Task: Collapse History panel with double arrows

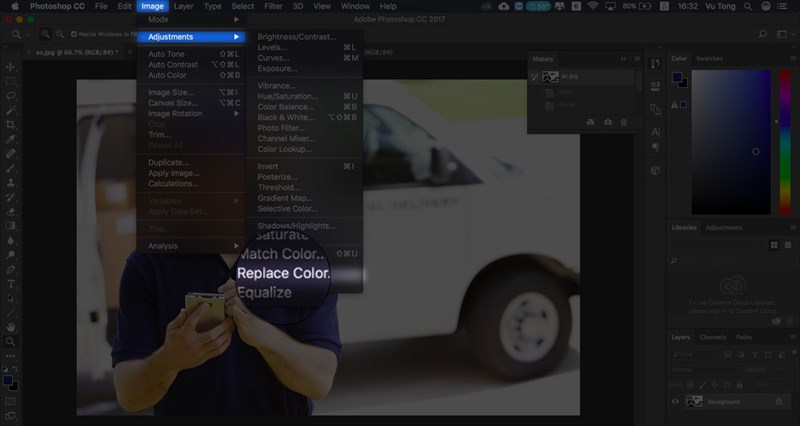Action: (x=623, y=59)
